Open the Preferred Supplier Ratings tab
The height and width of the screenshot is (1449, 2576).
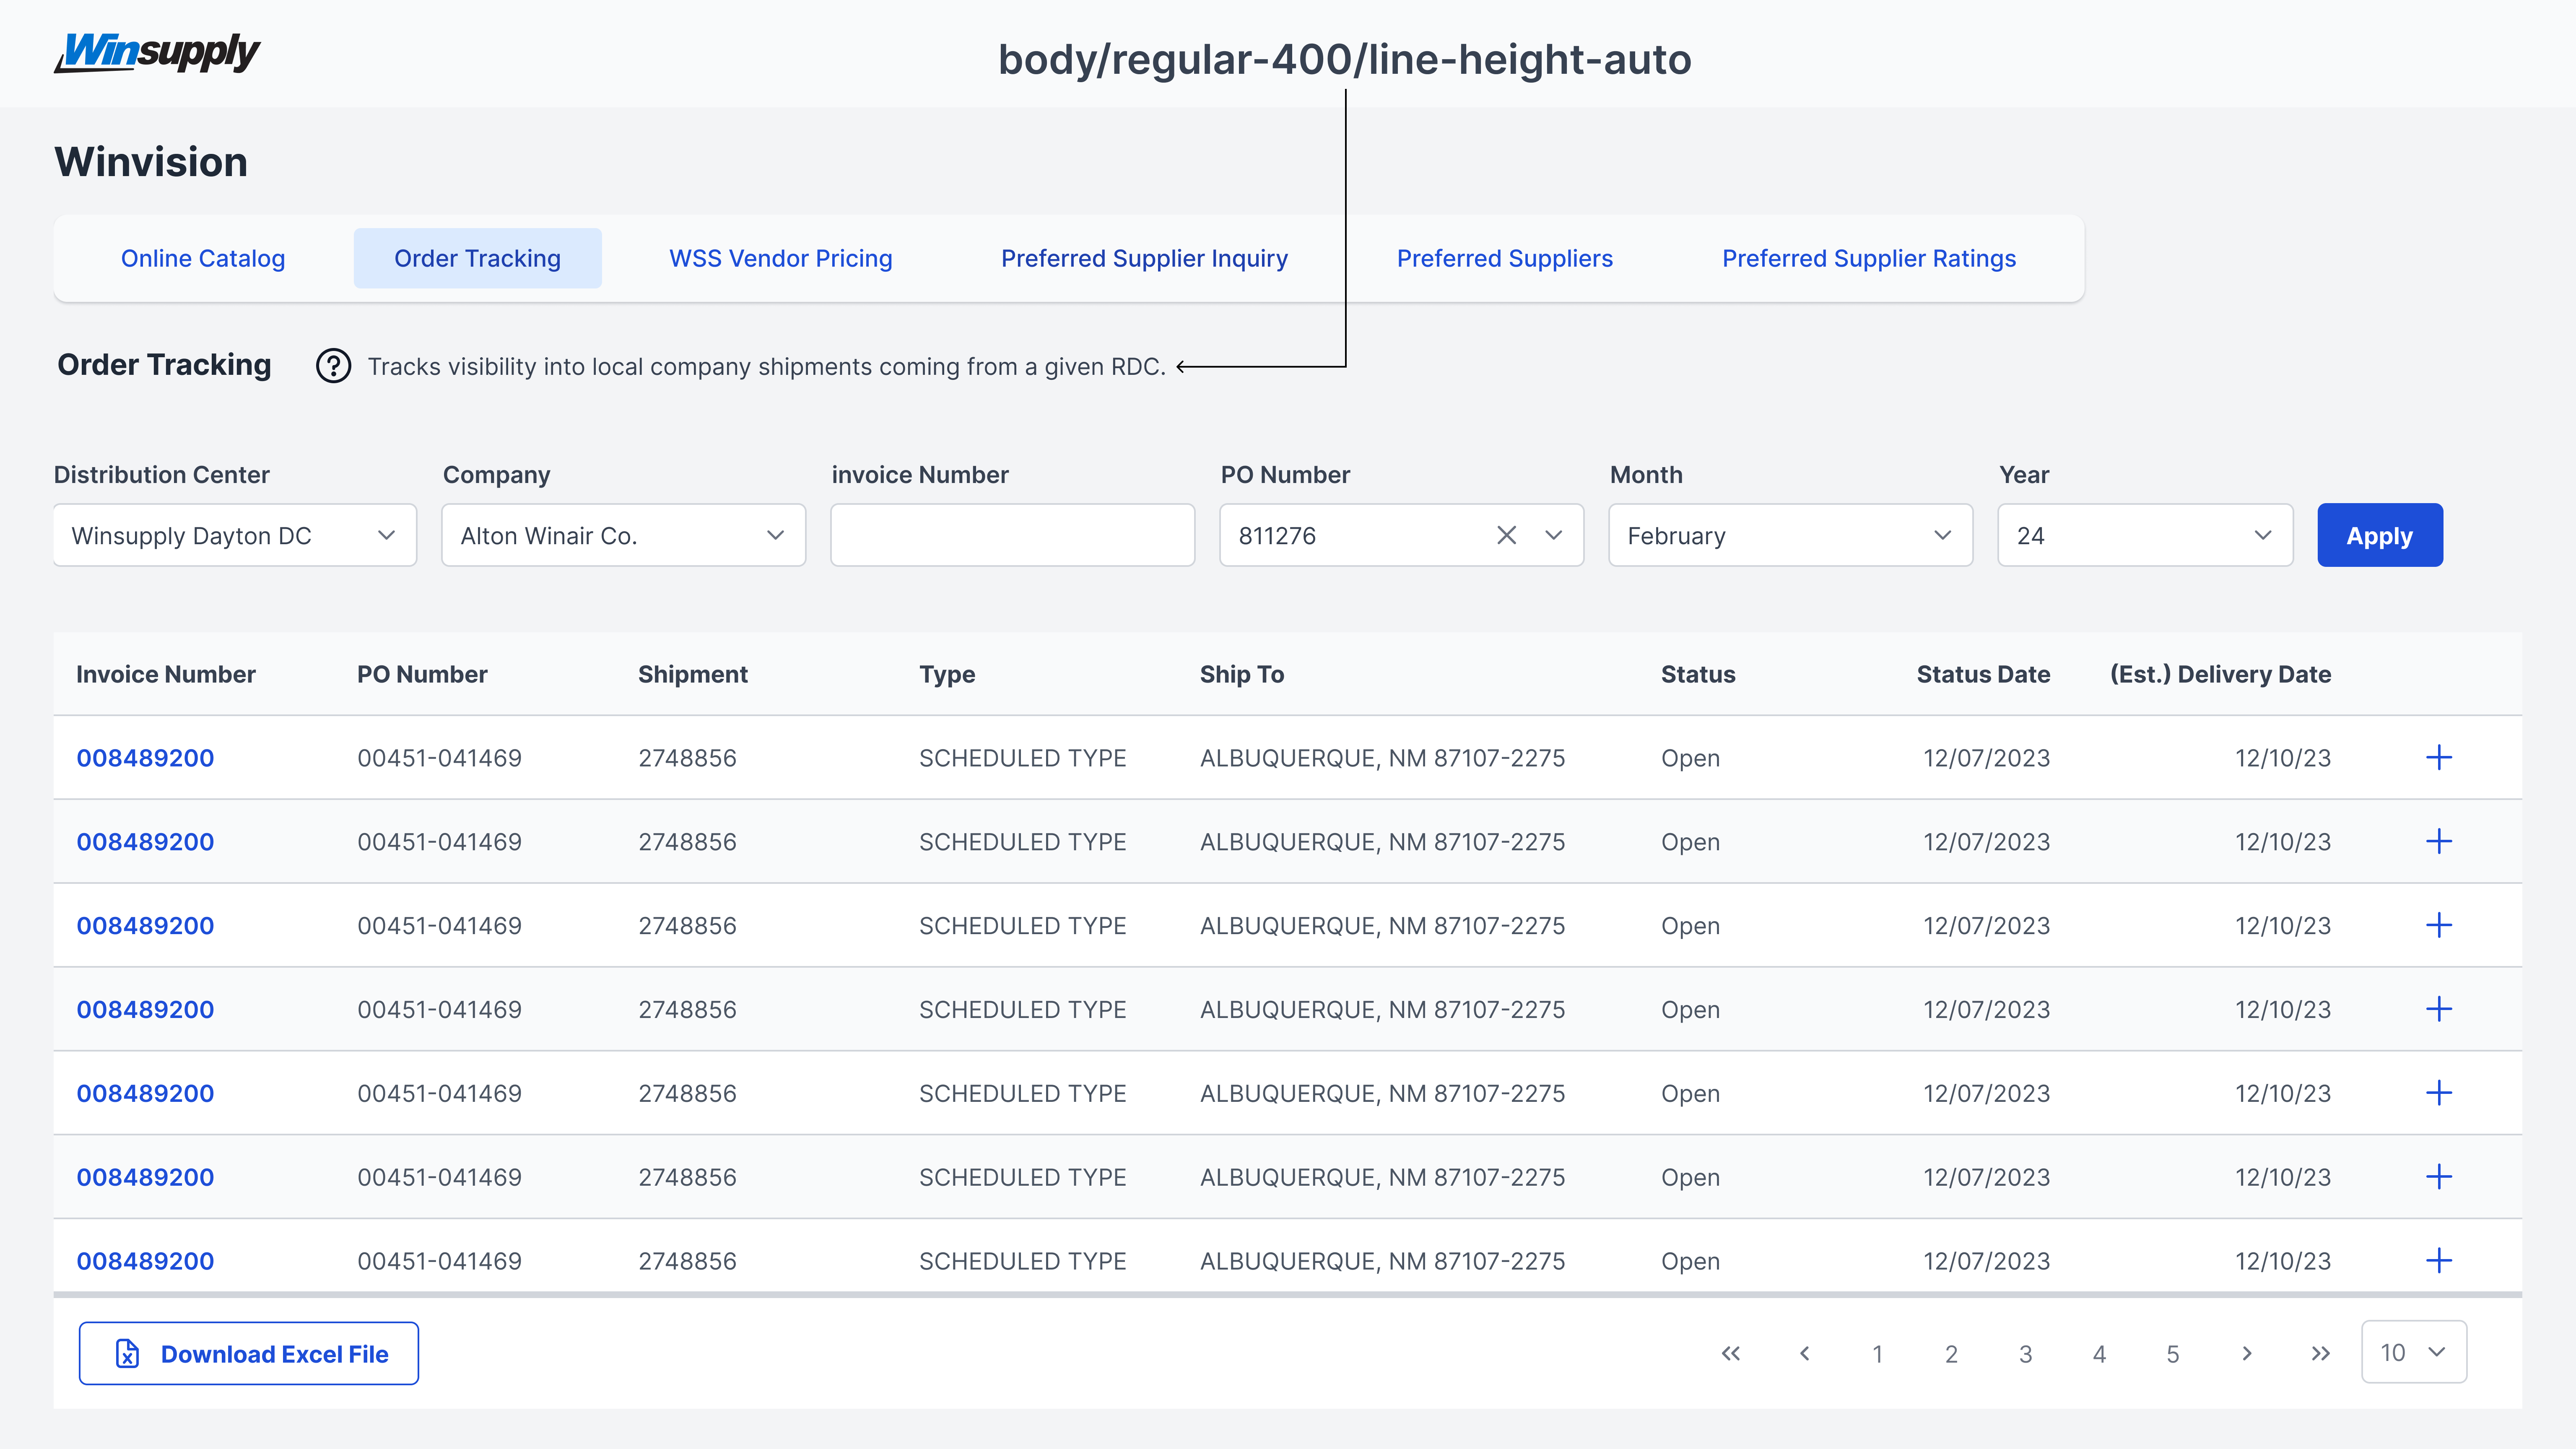point(1868,258)
